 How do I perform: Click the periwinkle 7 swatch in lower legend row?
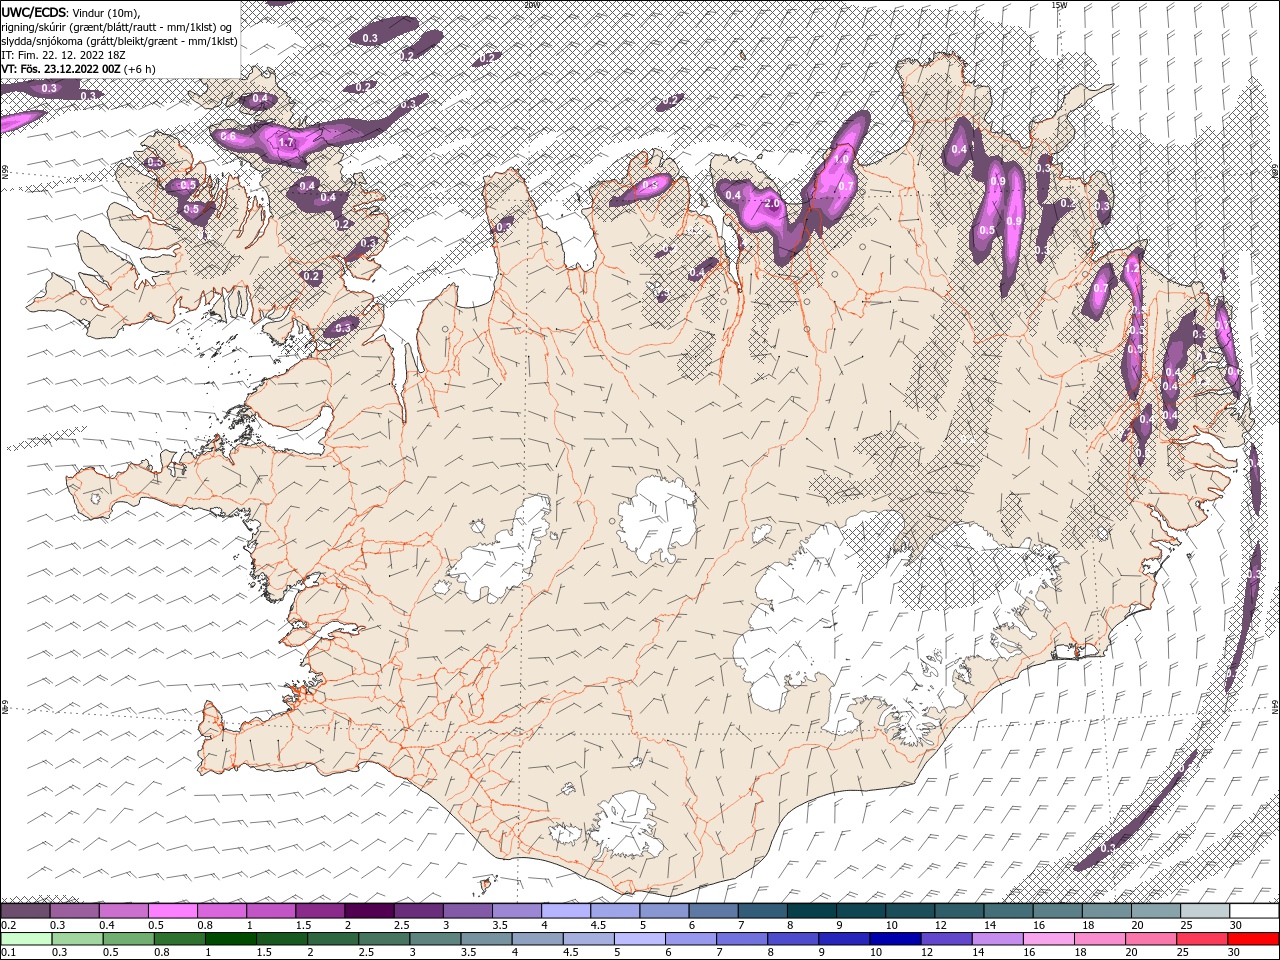(742, 939)
